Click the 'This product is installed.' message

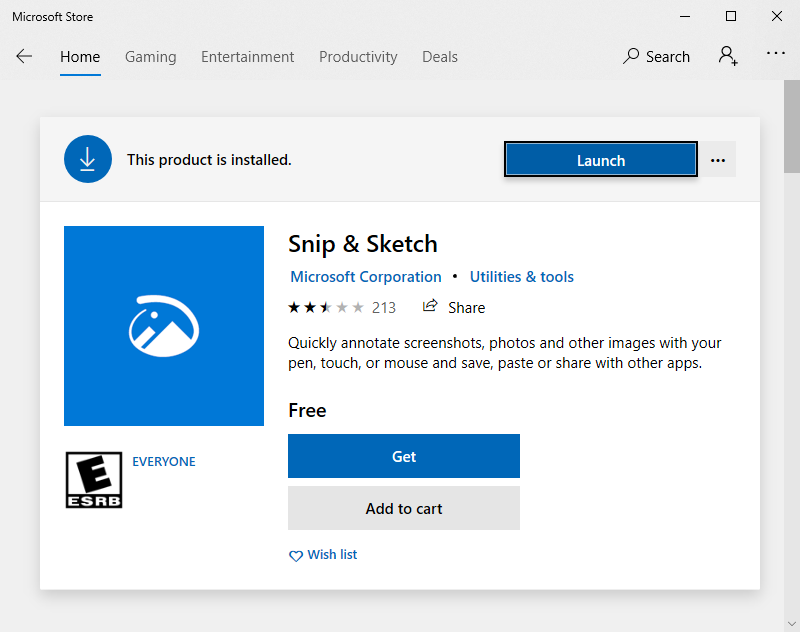coord(209,160)
